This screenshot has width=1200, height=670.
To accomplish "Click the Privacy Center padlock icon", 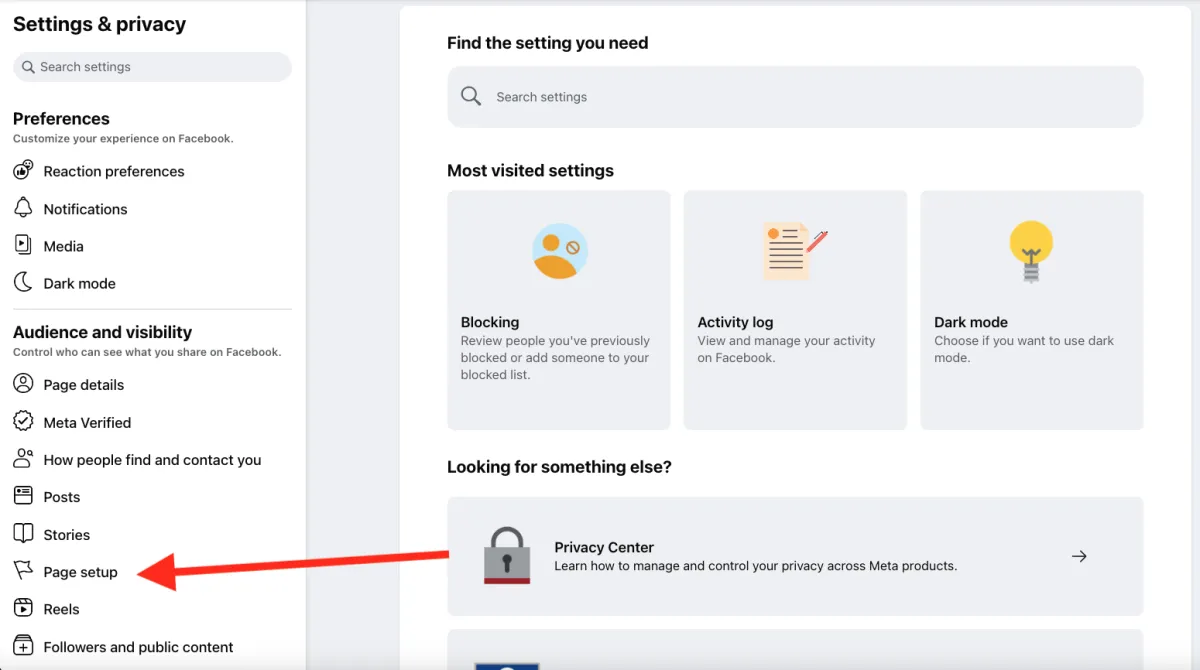I will [x=507, y=555].
